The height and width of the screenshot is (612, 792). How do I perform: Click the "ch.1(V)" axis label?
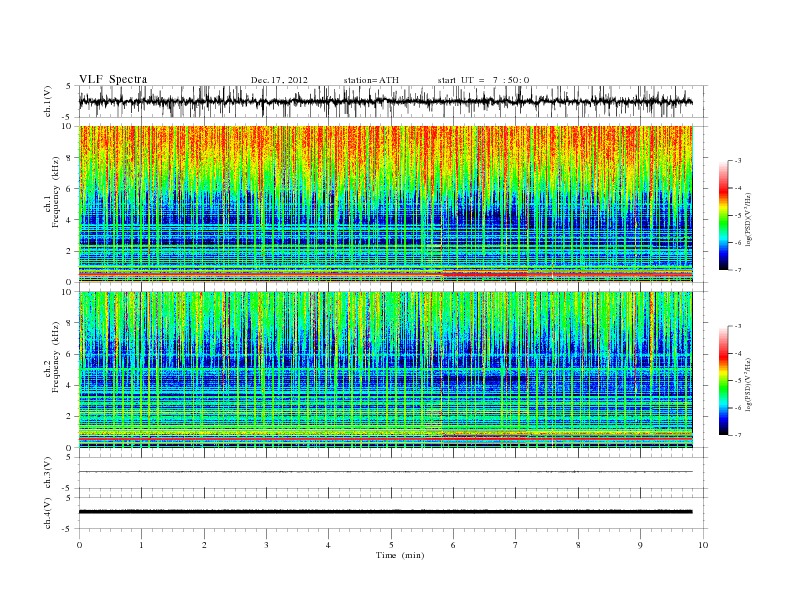48,103
